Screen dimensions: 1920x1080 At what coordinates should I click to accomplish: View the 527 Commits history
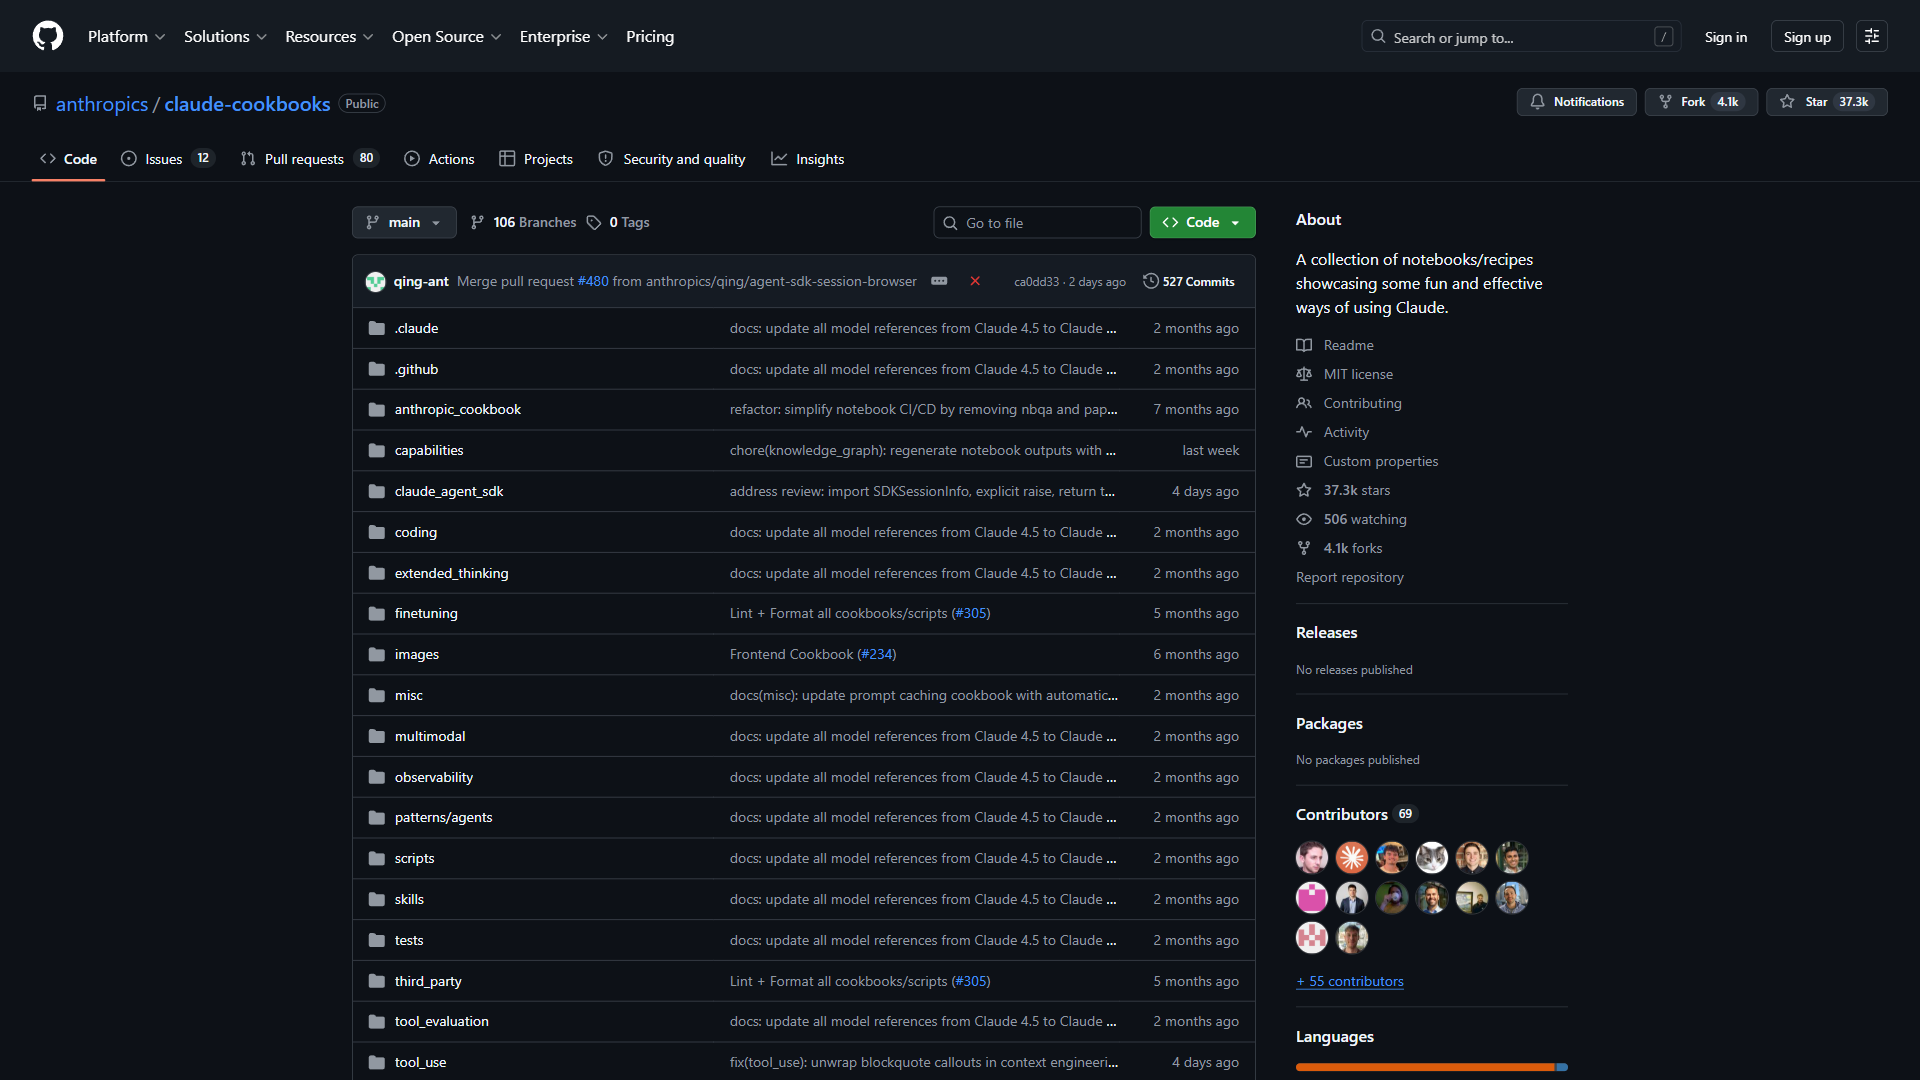click(x=1189, y=282)
